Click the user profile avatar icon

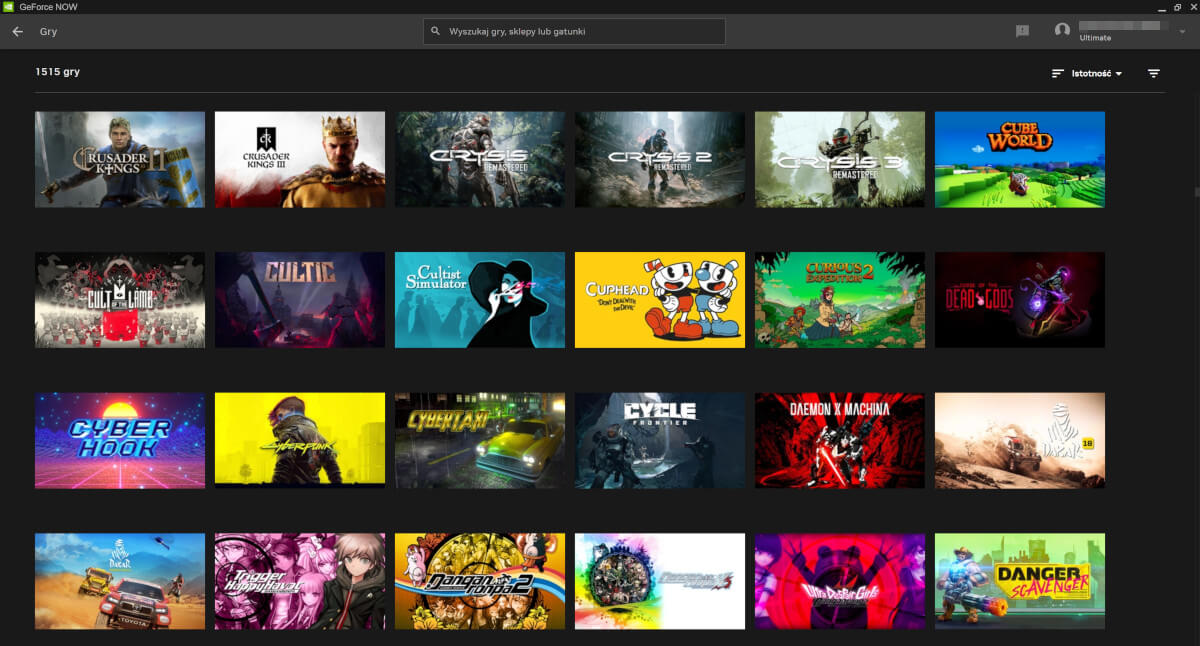(x=1062, y=30)
